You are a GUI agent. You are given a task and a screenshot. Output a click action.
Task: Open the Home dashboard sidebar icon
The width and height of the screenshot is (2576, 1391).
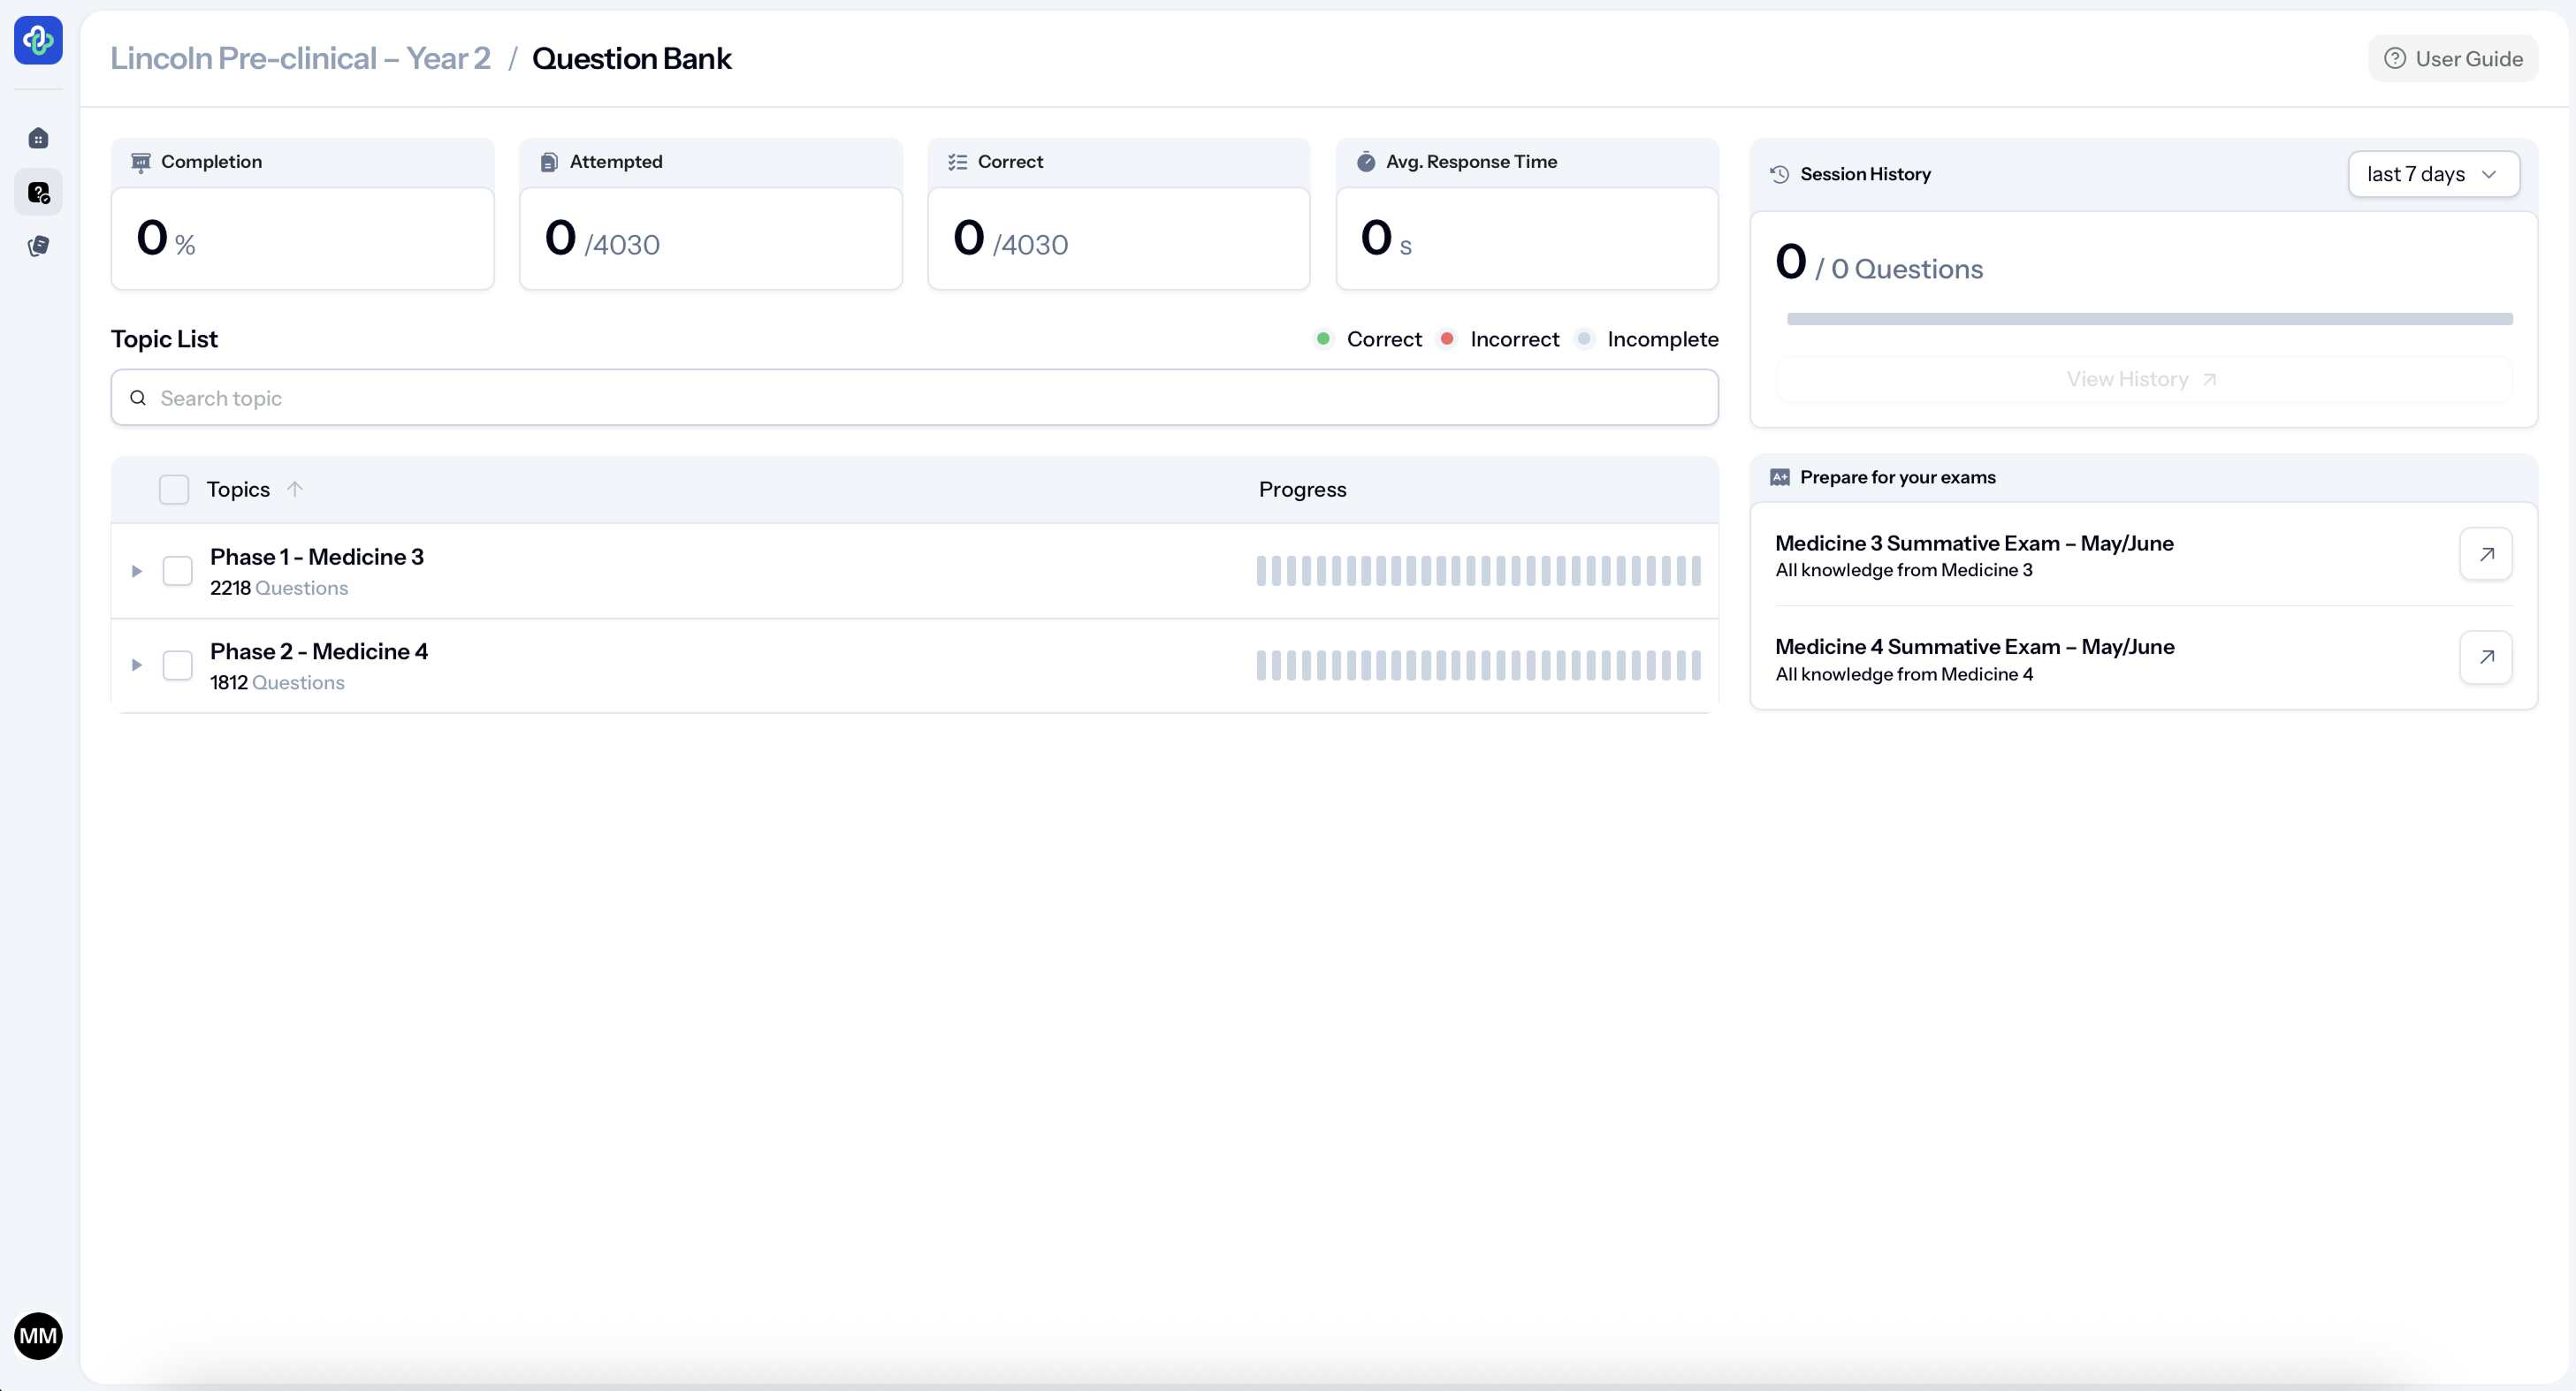(x=38, y=138)
